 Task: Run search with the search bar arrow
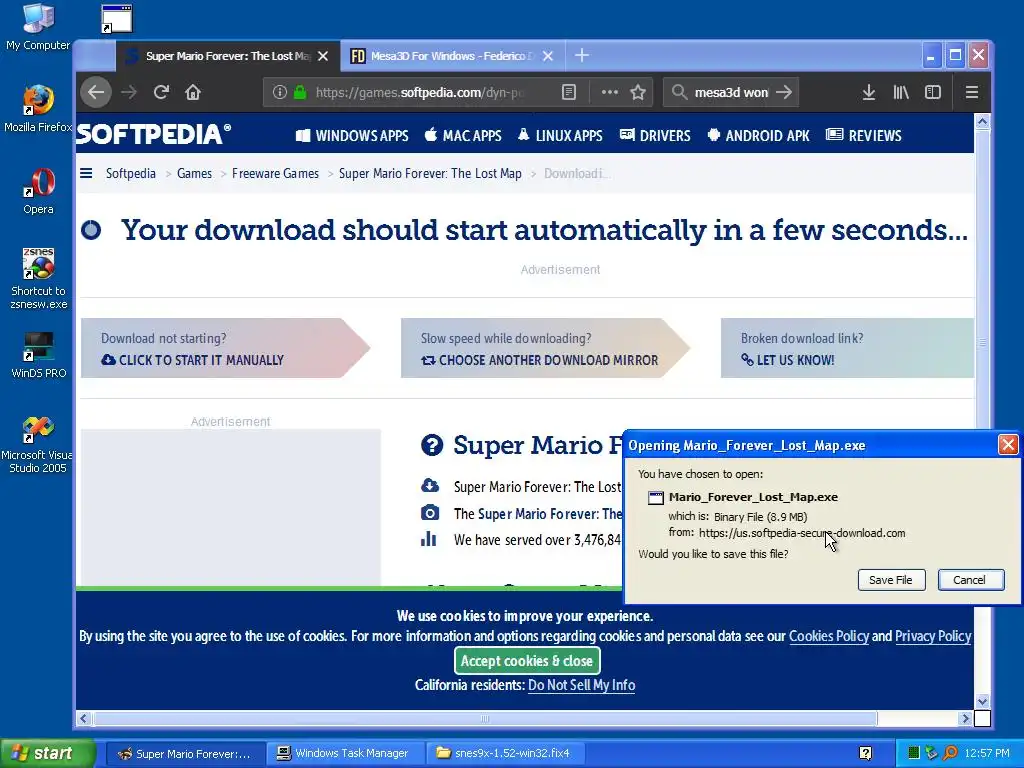click(784, 92)
